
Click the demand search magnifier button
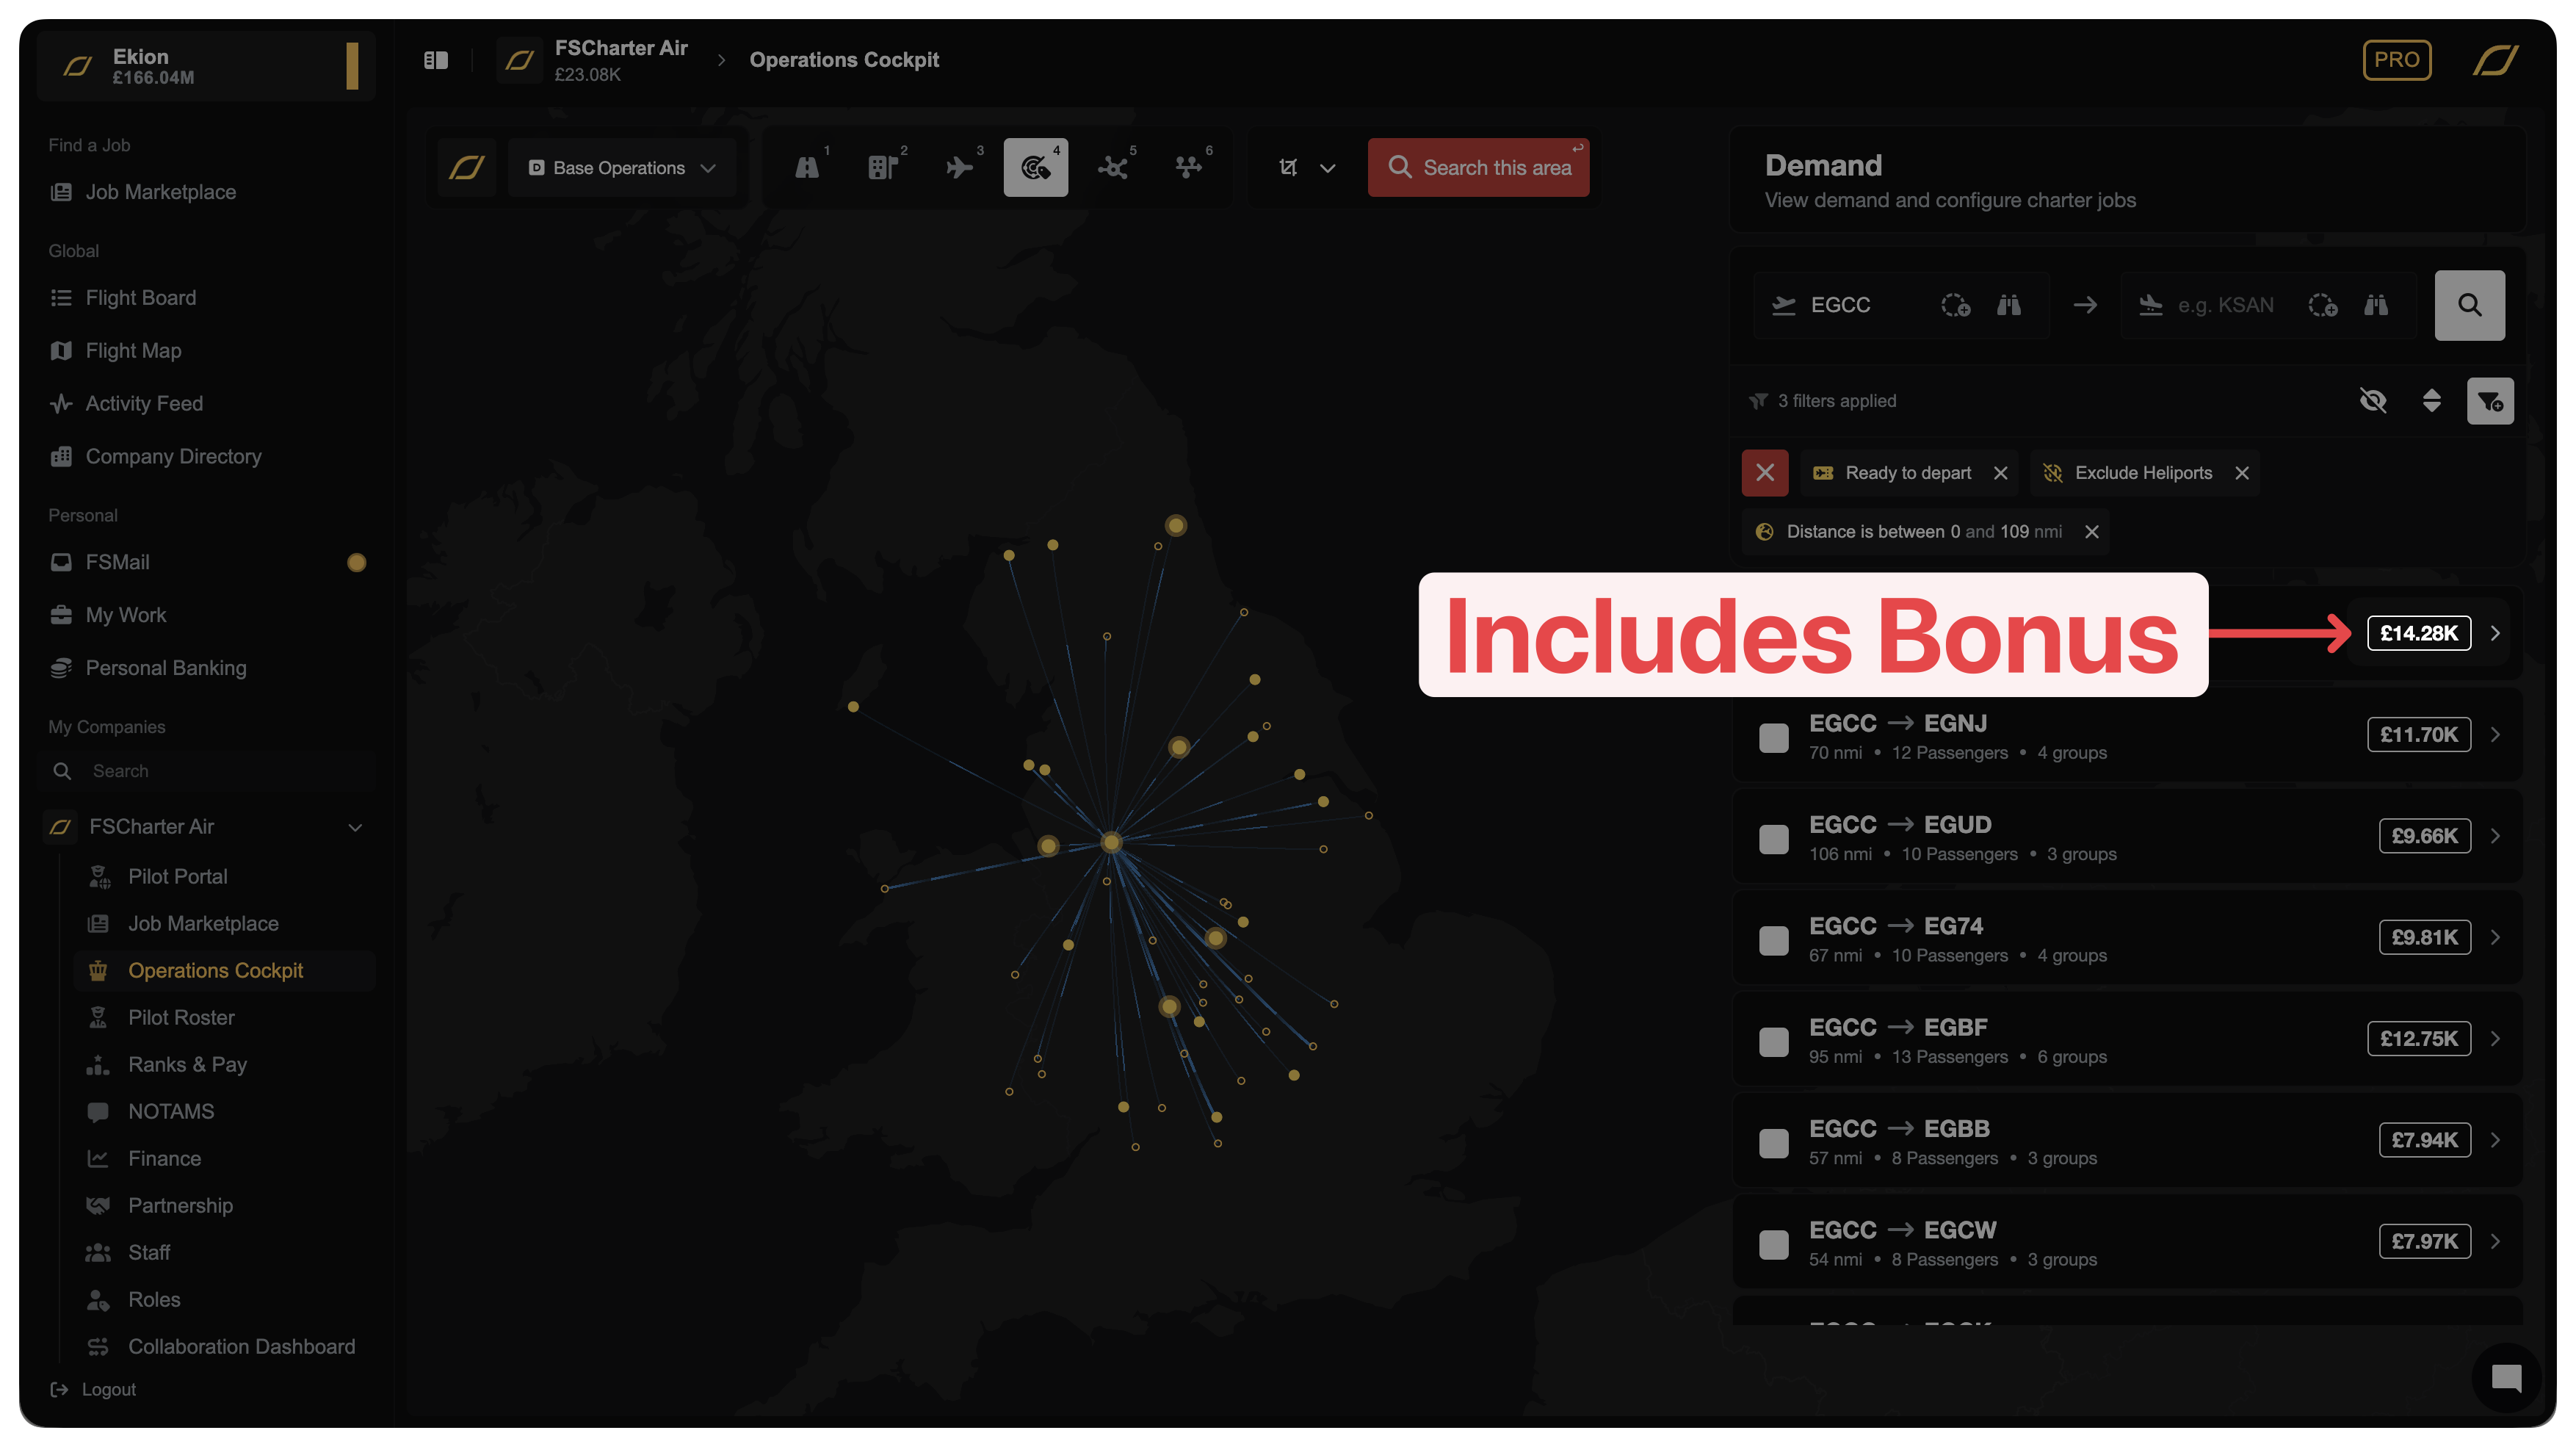[x=2469, y=305]
